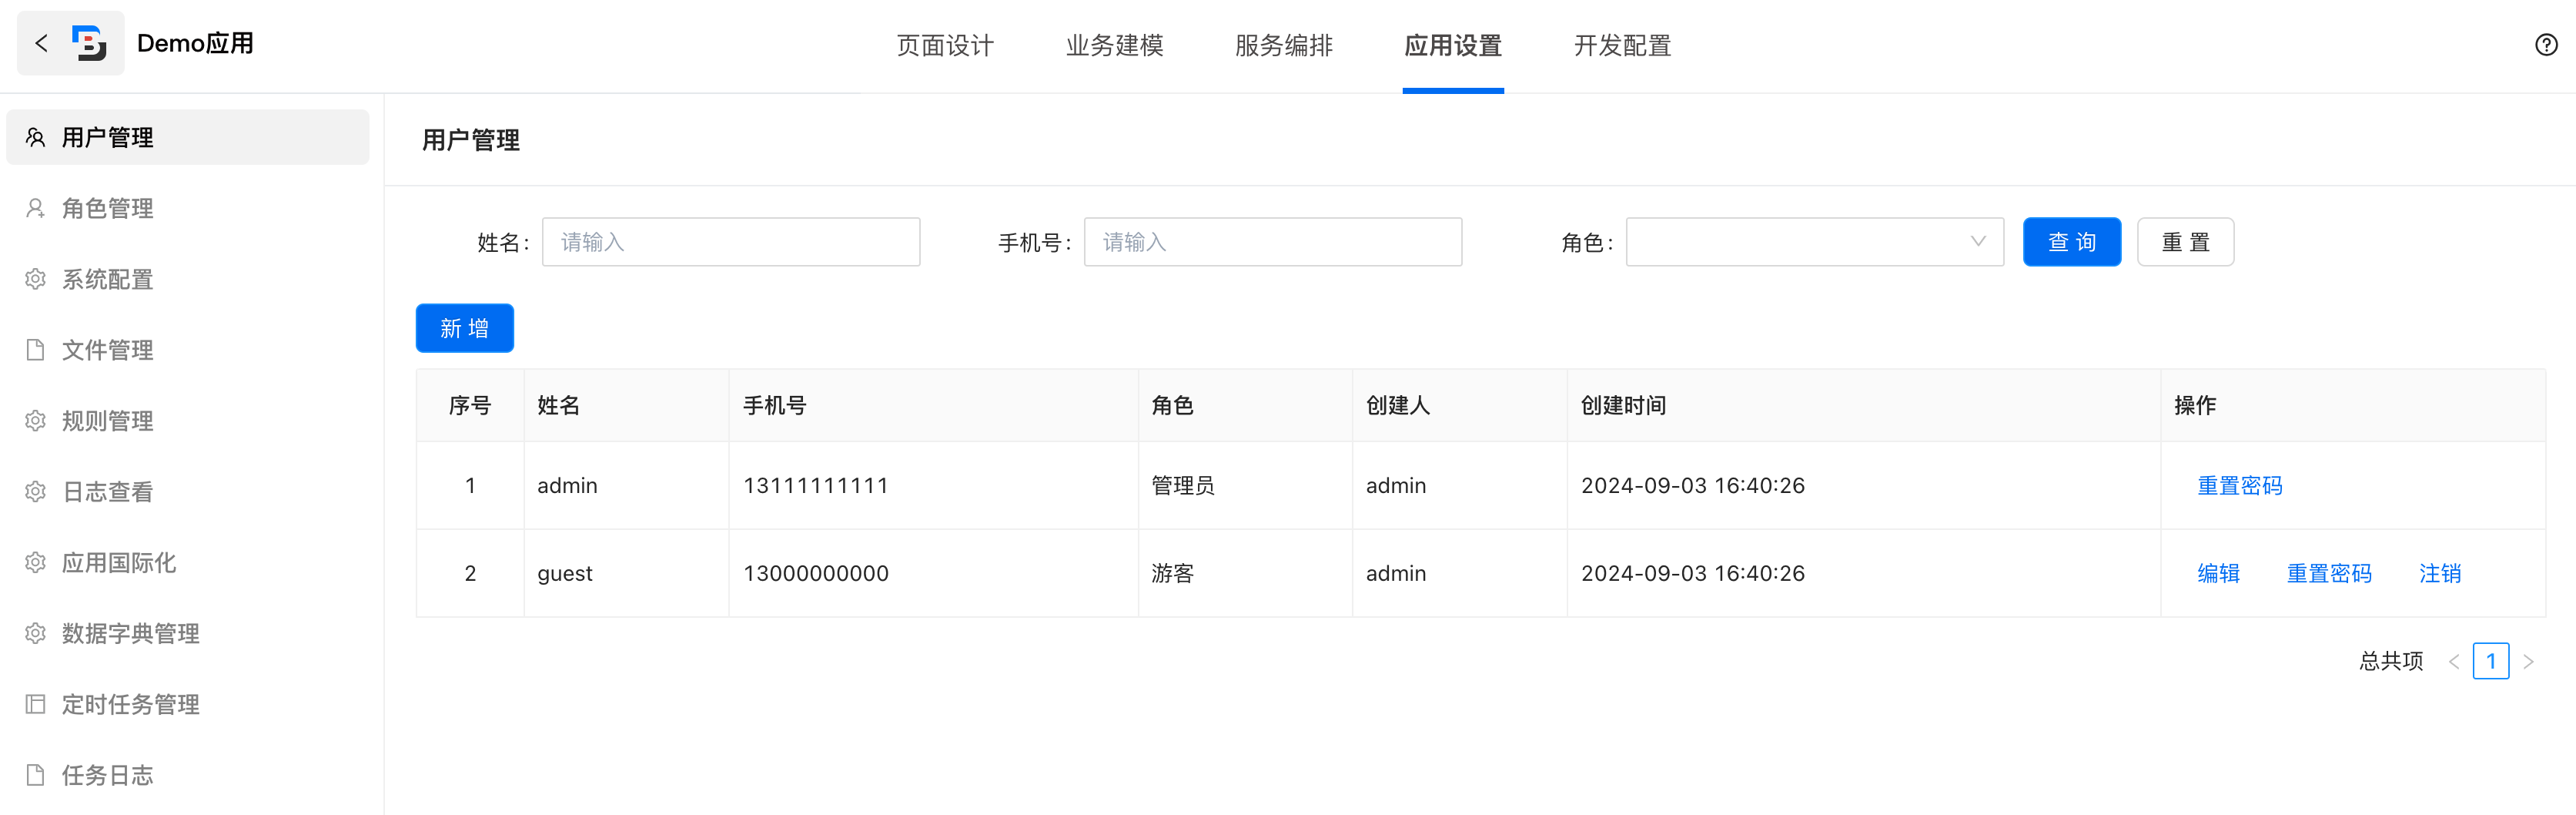Image resolution: width=2576 pixels, height=815 pixels.
Task: Open 定时任务管理 in sidebar
Action: point(188,705)
